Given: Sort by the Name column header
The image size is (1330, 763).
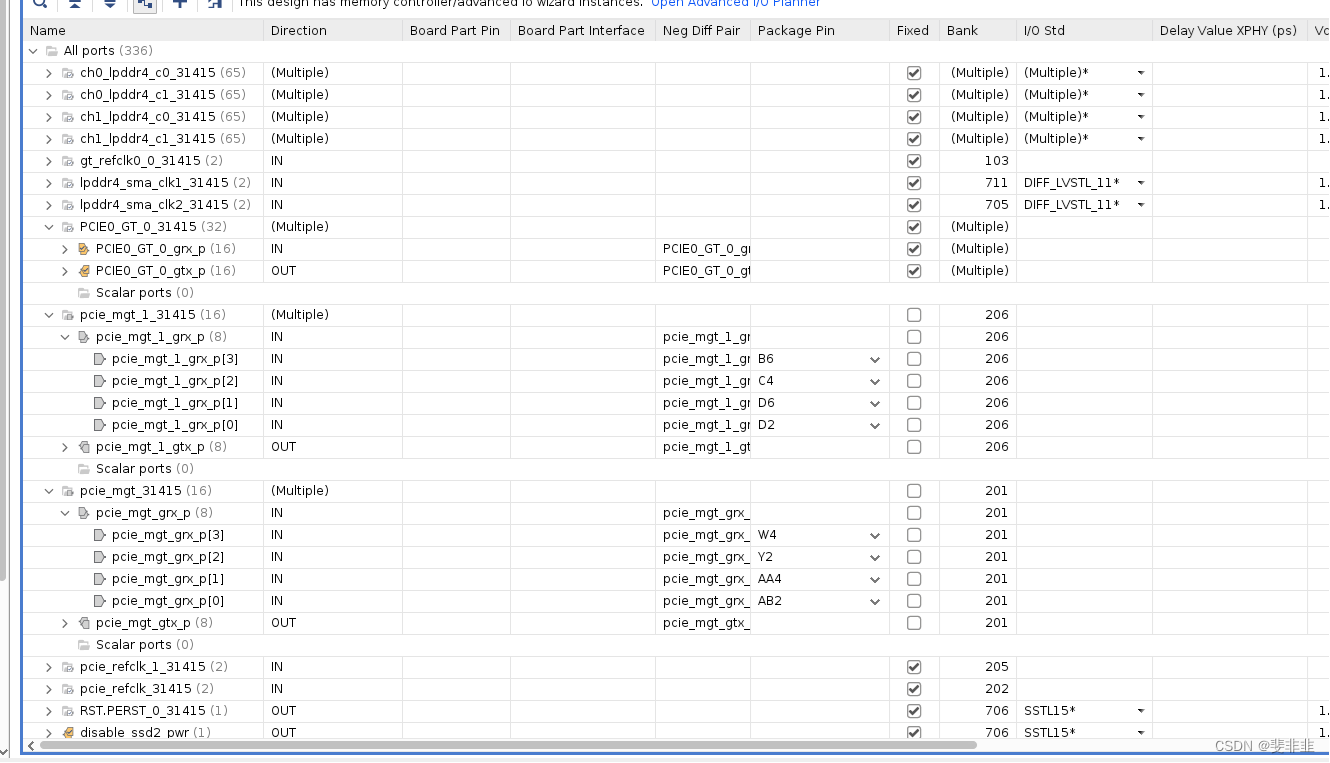Looking at the screenshot, I should pos(143,30).
